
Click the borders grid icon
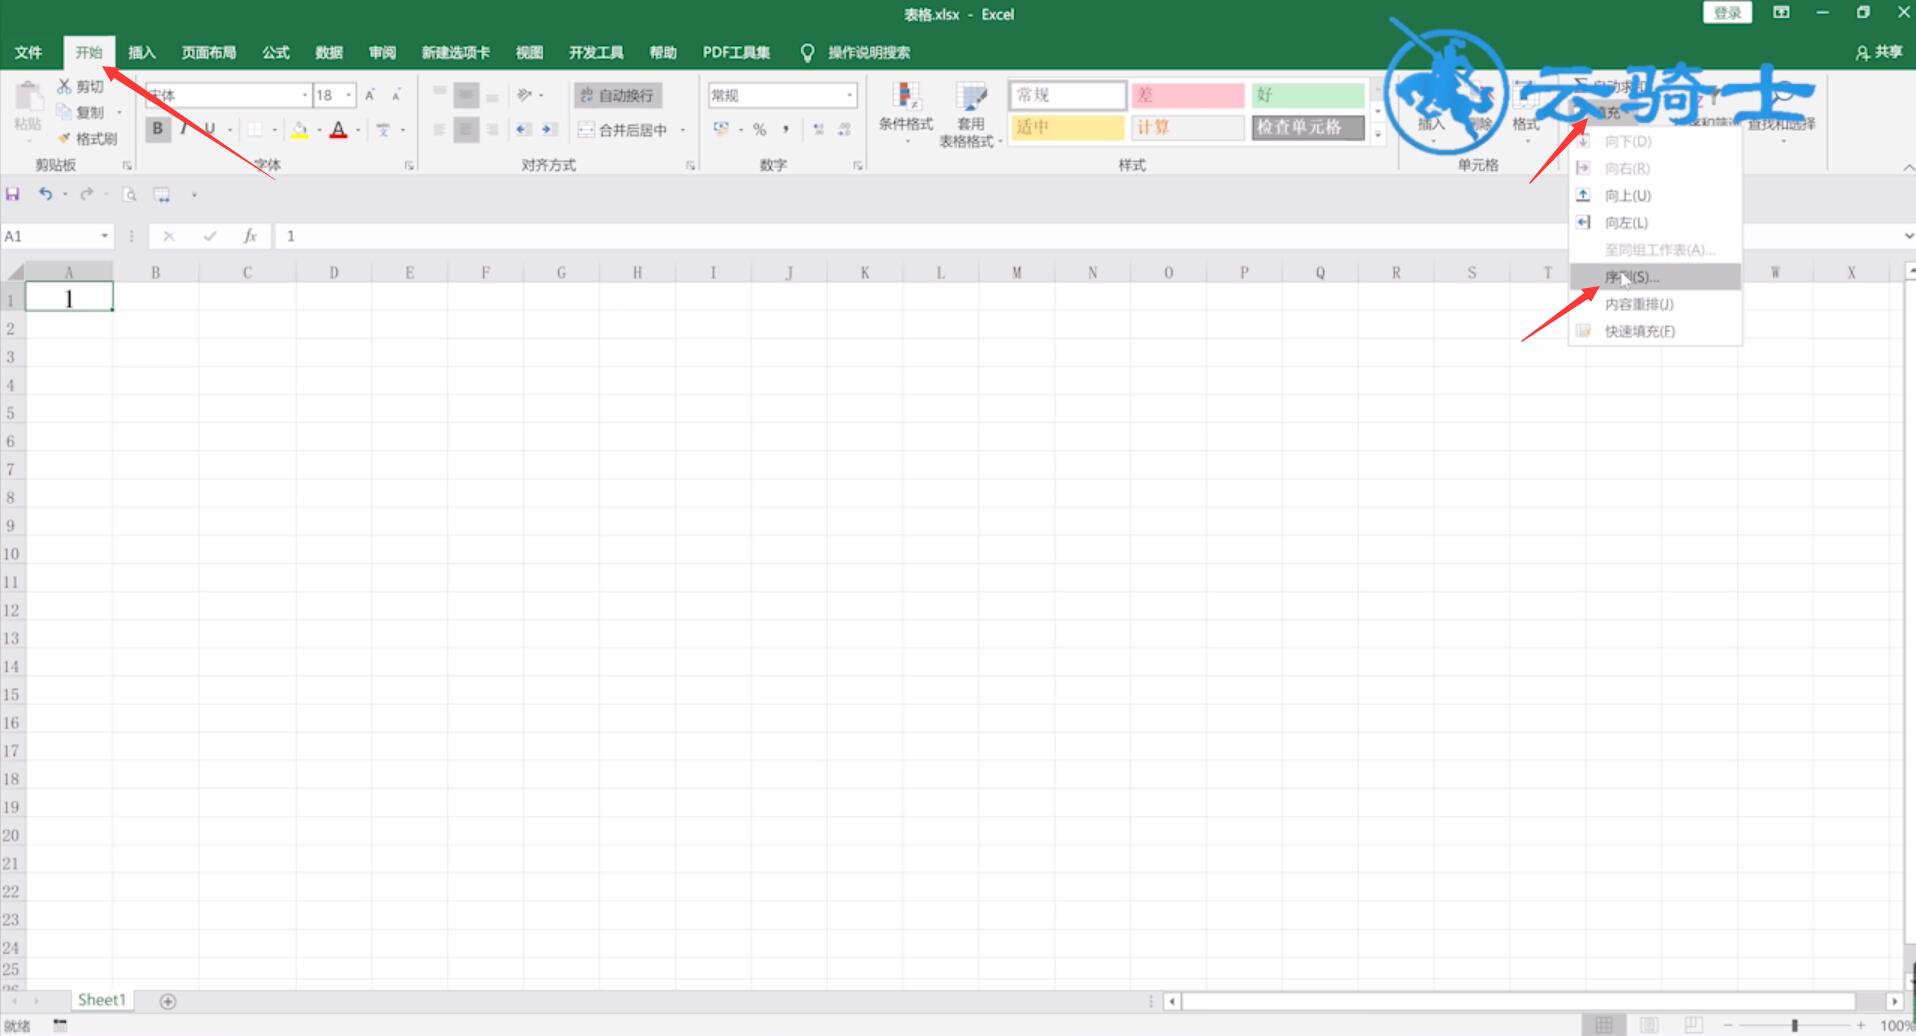[255, 129]
